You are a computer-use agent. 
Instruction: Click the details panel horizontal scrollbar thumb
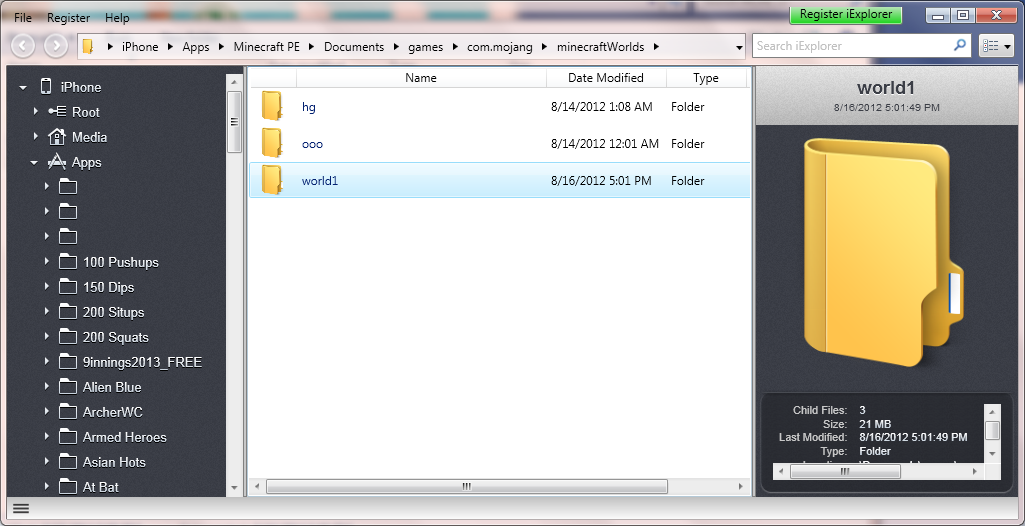click(x=845, y=470)
